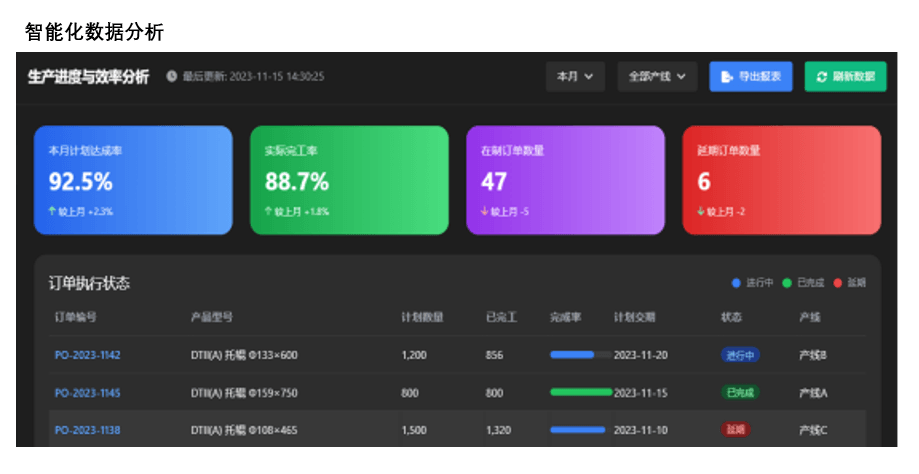The width and height of the screenshot is (919, 474).
Task: Click the 进行中 status badge in first row
Action: (740, 355)
